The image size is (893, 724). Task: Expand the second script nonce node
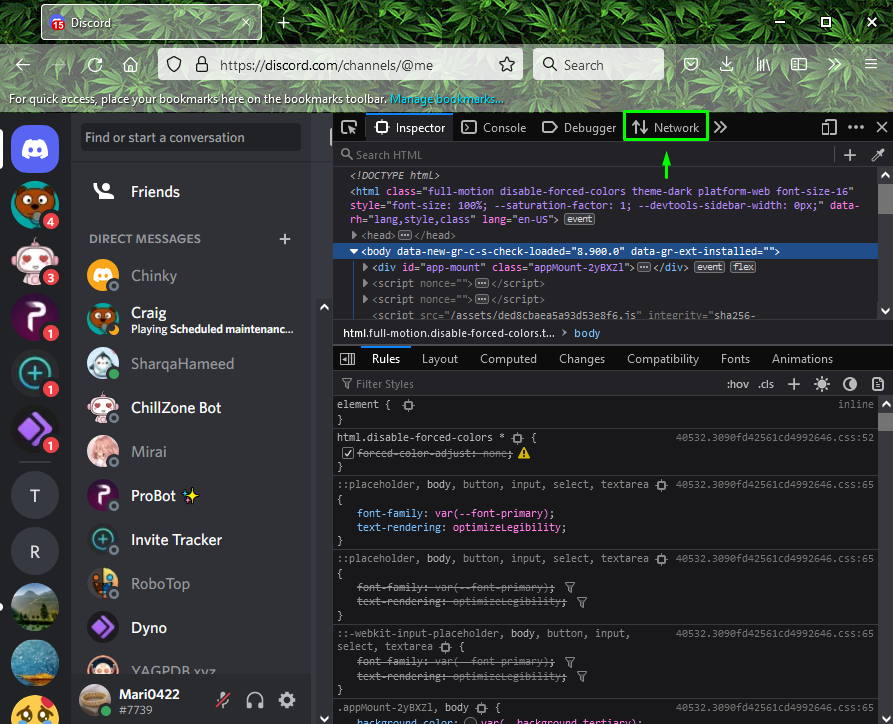click(x=366, y=299)
